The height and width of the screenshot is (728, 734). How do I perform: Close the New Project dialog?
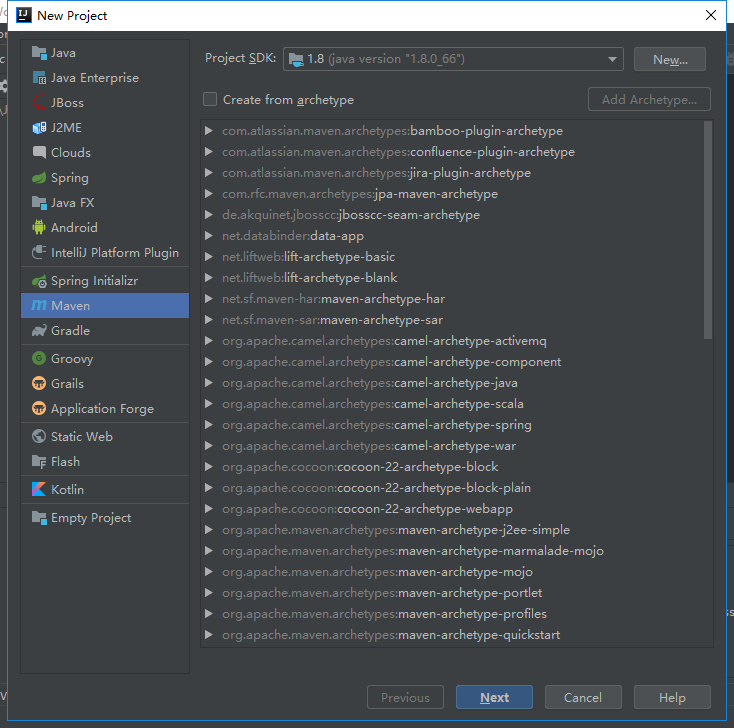(711, 15)
